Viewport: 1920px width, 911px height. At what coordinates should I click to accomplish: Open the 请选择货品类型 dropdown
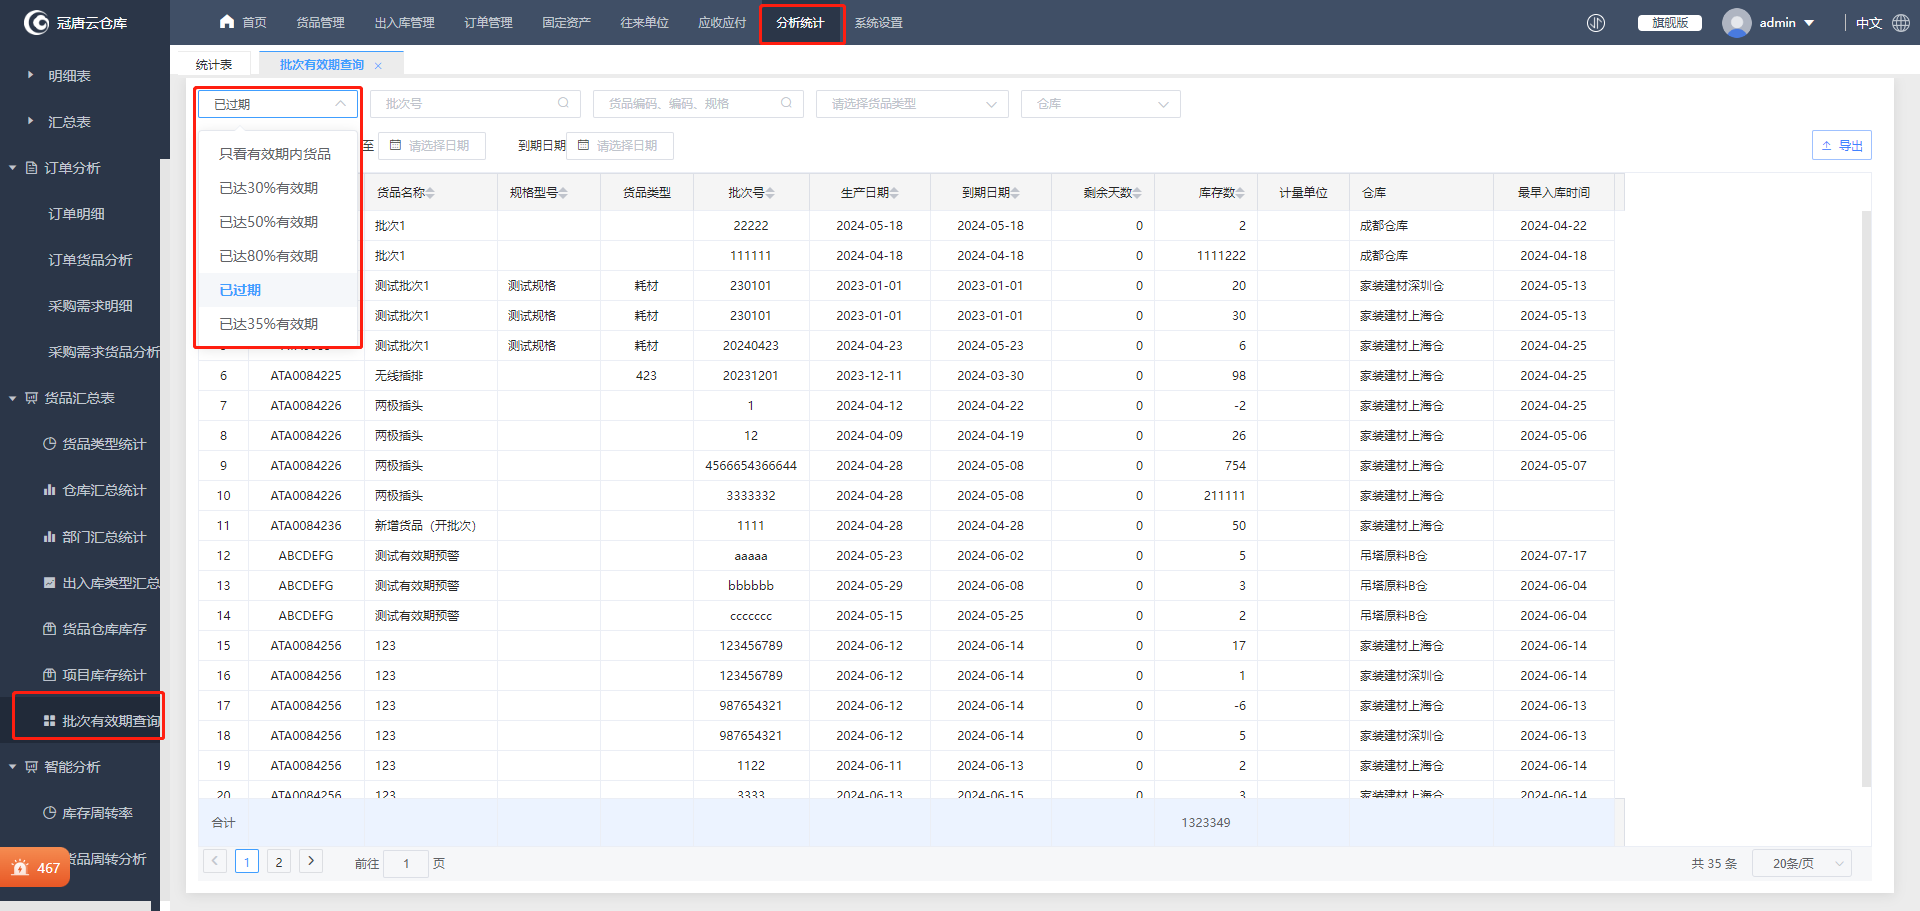[912, 104]
